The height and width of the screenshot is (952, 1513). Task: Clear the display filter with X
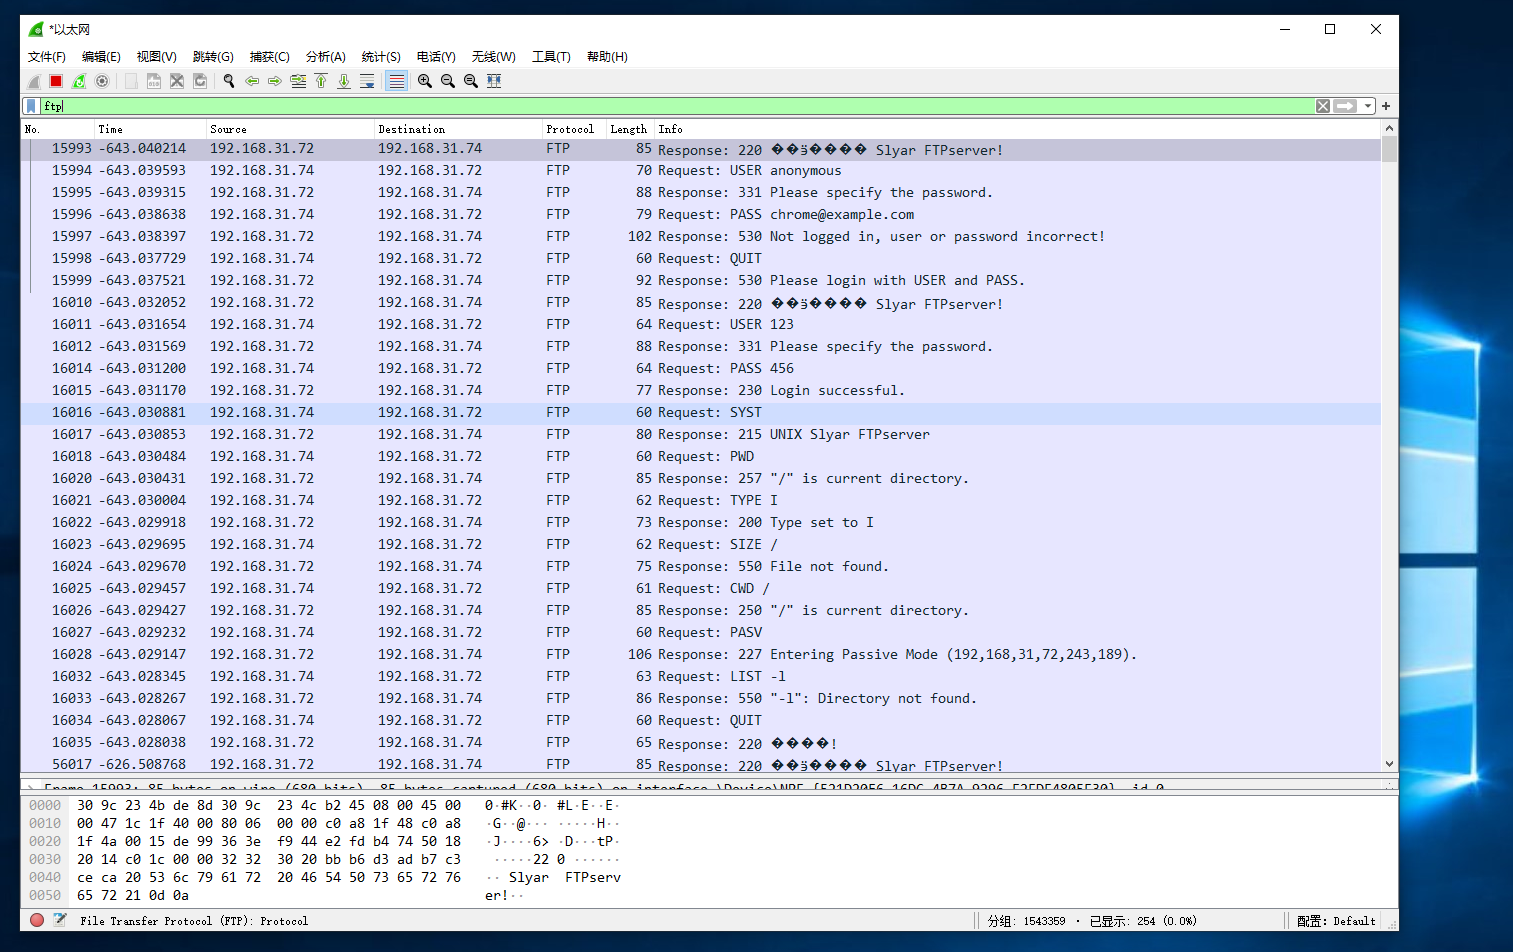(x=1323, y=106)
